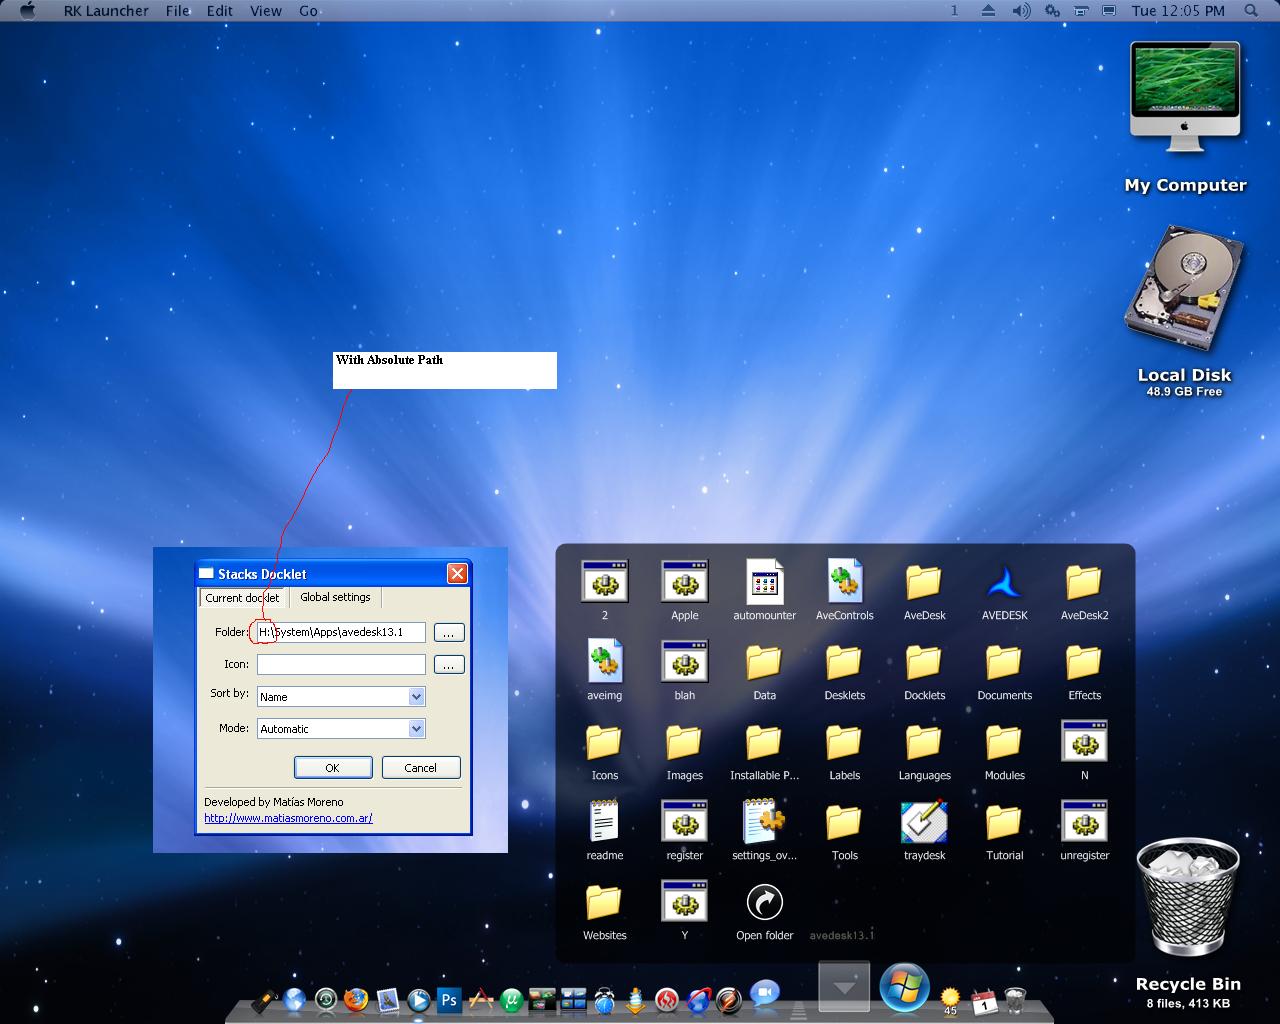Click the eject icon in the menu bar

pos(988,11)
